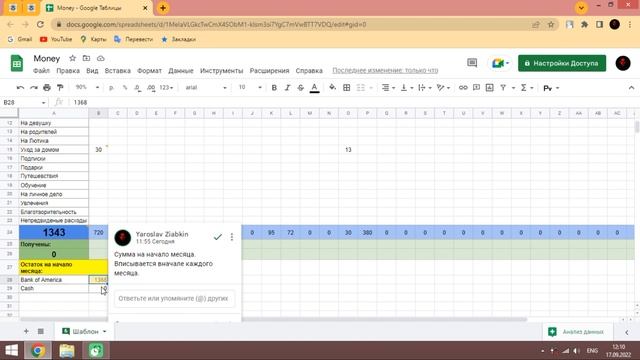Viewport: 640px width, 360px height.
Task: Open the Данные menu
Action: pos(181,71)
